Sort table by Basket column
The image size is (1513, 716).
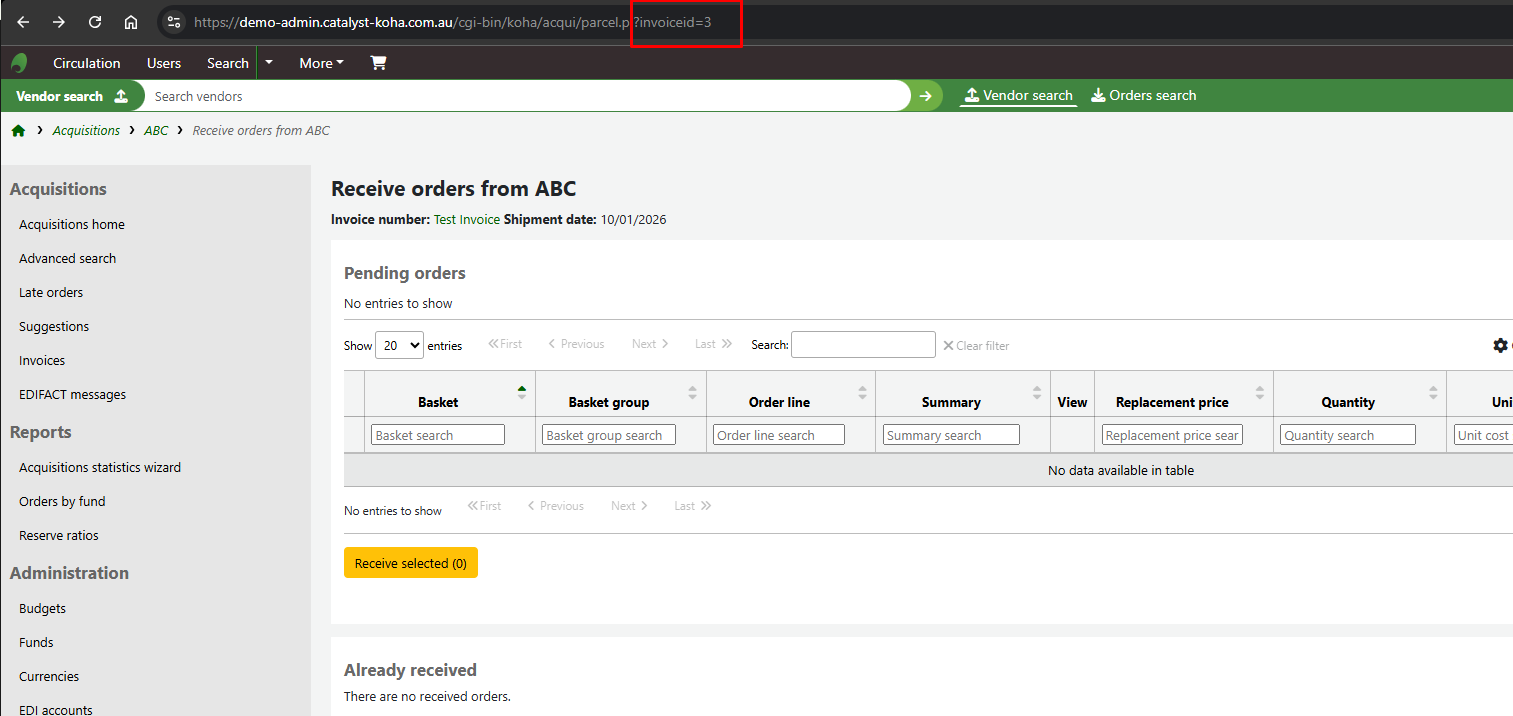438,402
